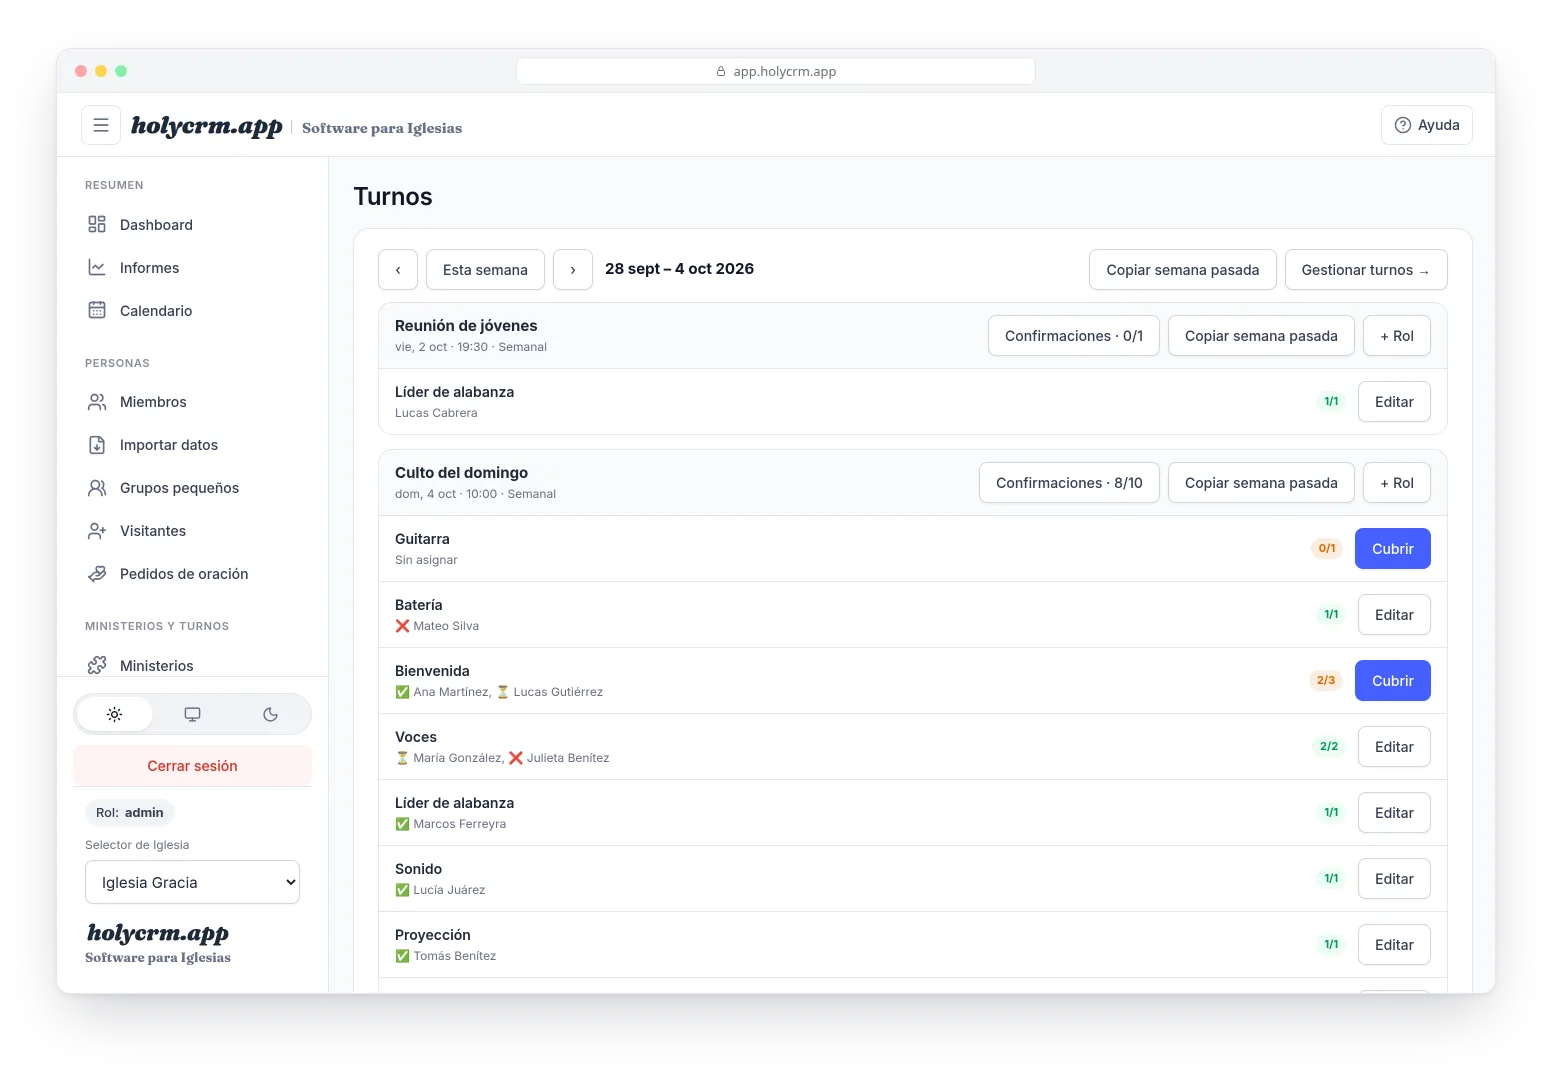Open Visitantes in the sidebar

[192, 530]
